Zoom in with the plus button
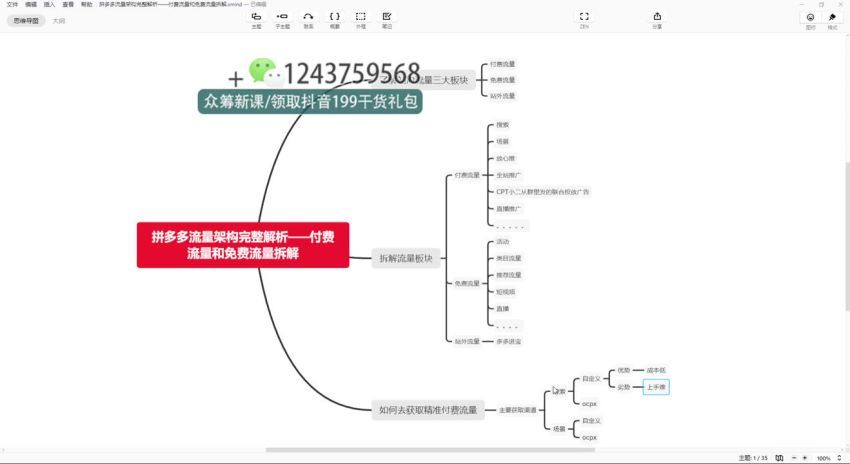The width and height of the screenshot is (850, 464). tap(804, 458)
